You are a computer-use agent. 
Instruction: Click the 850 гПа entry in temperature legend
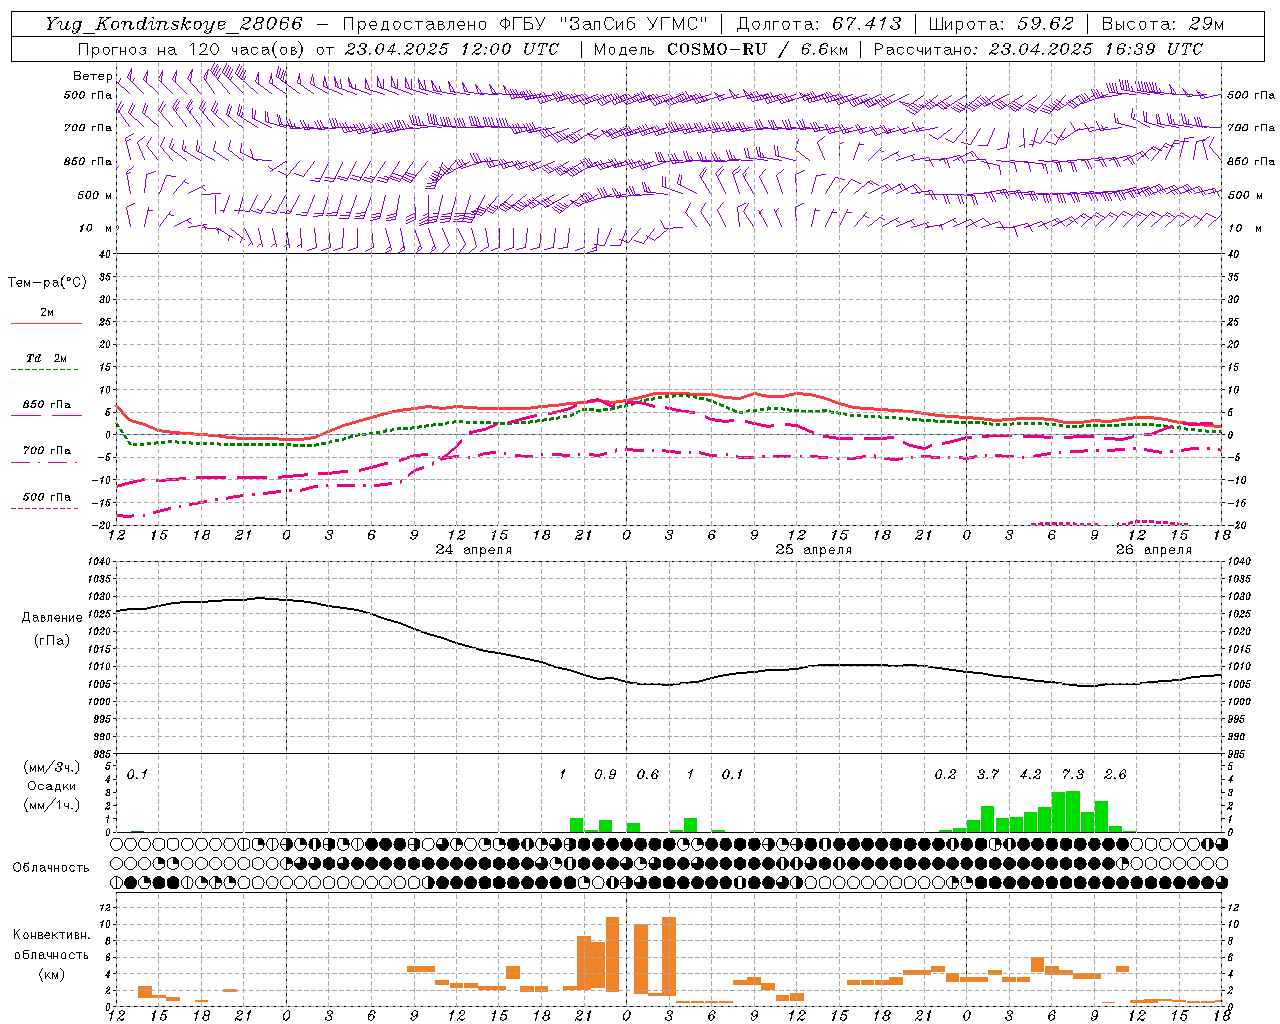pos(47,408)
